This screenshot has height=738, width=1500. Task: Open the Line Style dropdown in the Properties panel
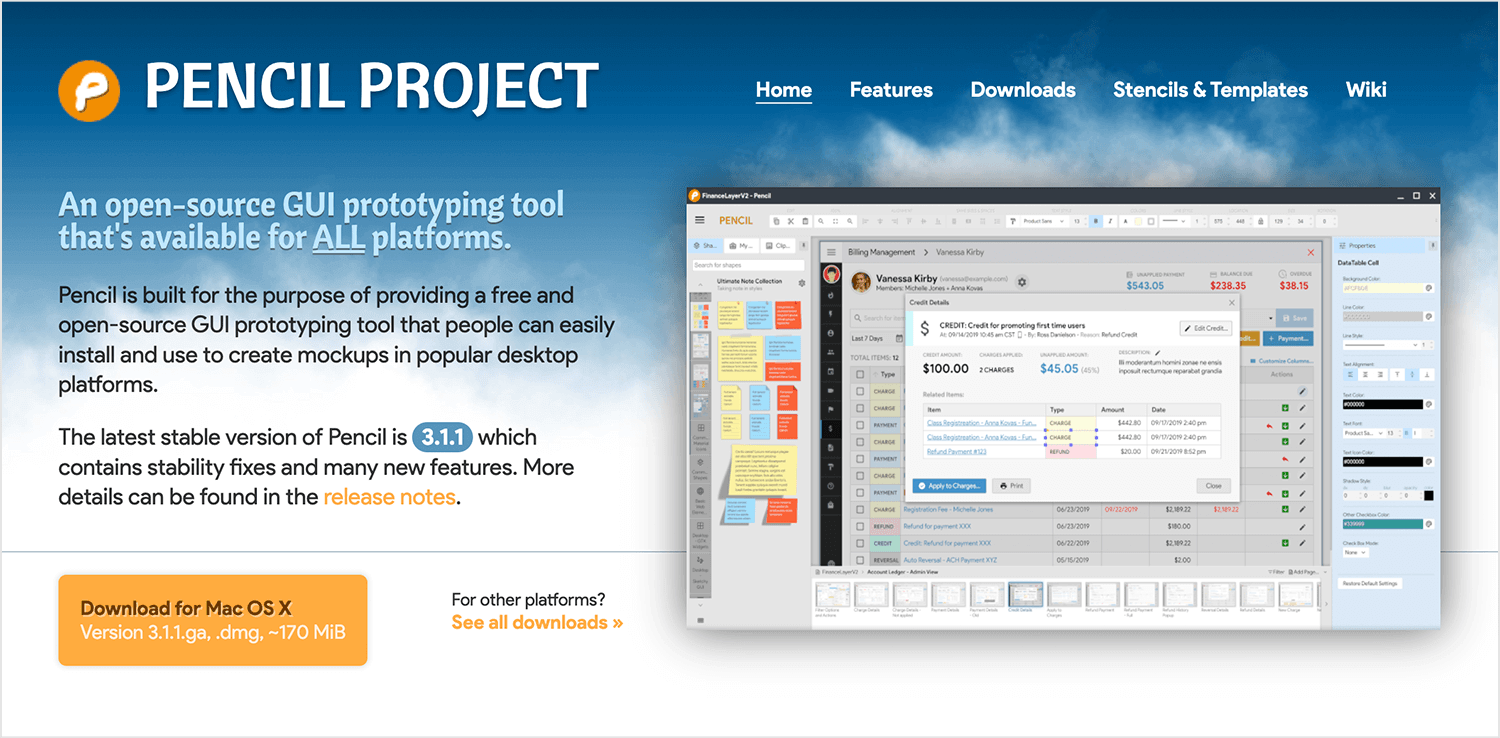(1381, 345)
